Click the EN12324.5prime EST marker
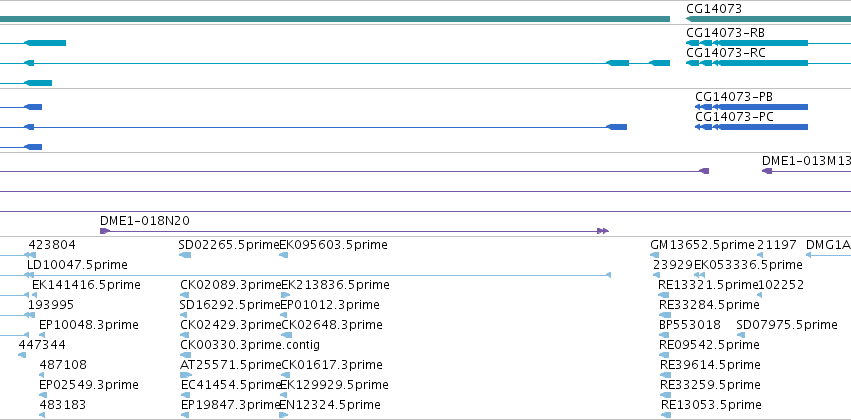Image resolution: width=851 pixels, height=420 pixels. 283,415
